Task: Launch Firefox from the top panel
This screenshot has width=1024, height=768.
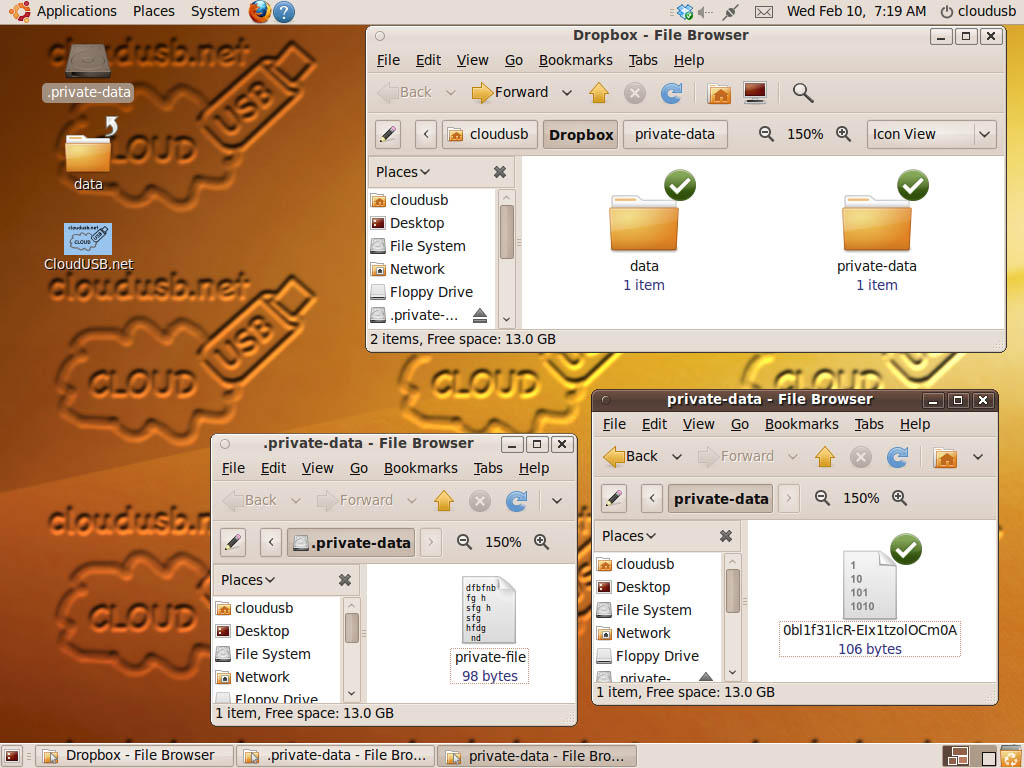Action: click(x=259, y=11)
